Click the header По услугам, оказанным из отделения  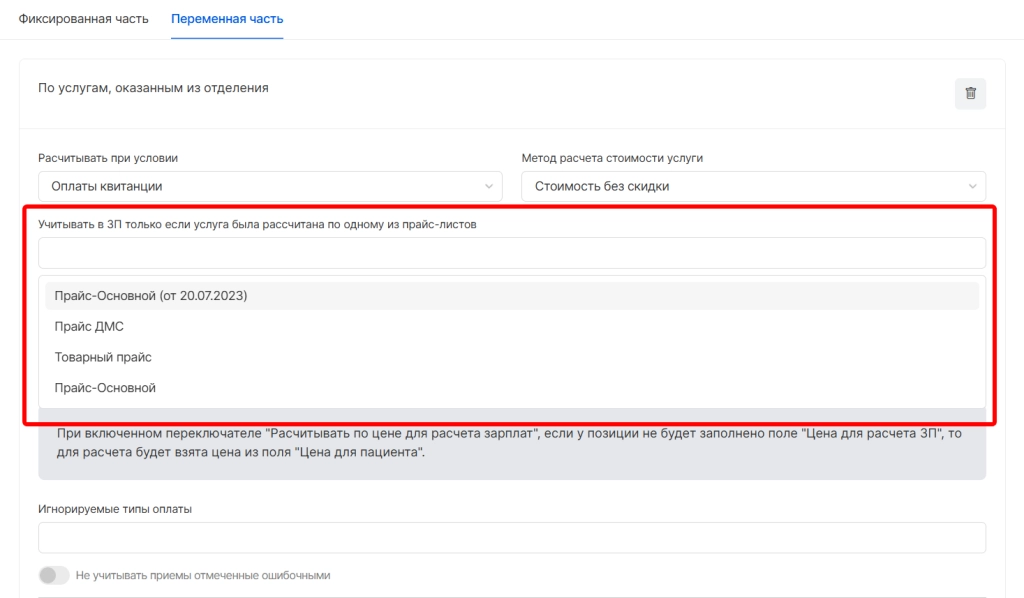pyautogui.click(x=153, y=88)
